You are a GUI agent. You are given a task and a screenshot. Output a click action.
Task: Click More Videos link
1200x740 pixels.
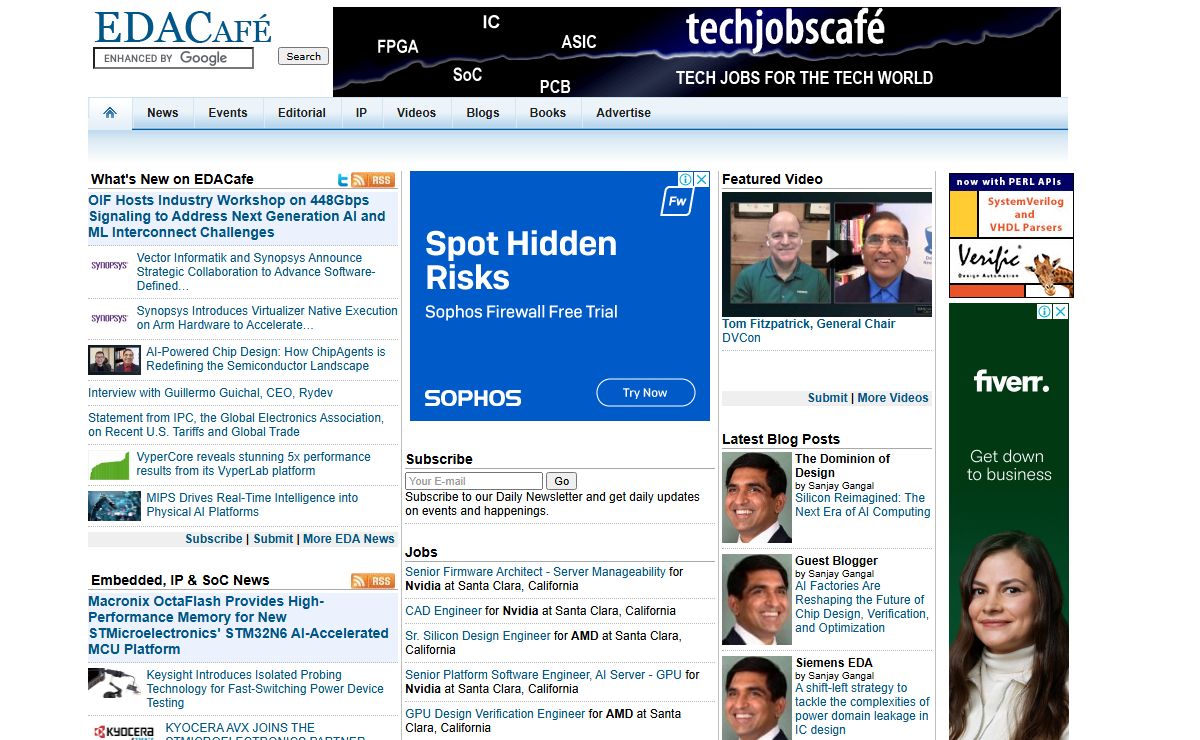click(893, 398)
